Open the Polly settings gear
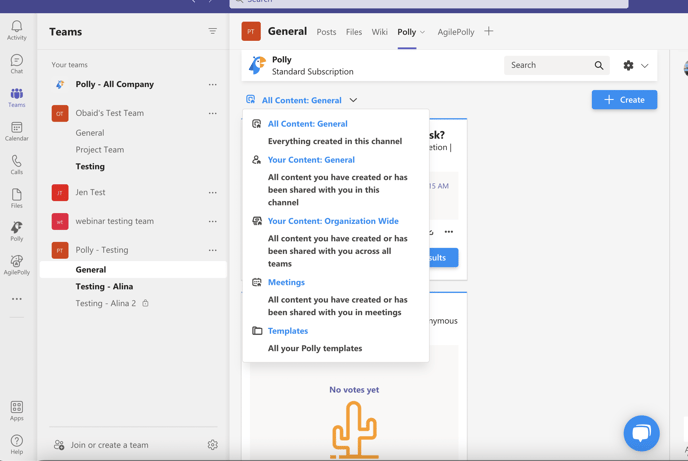Viewport: 688px width, 461px height. 628,65
